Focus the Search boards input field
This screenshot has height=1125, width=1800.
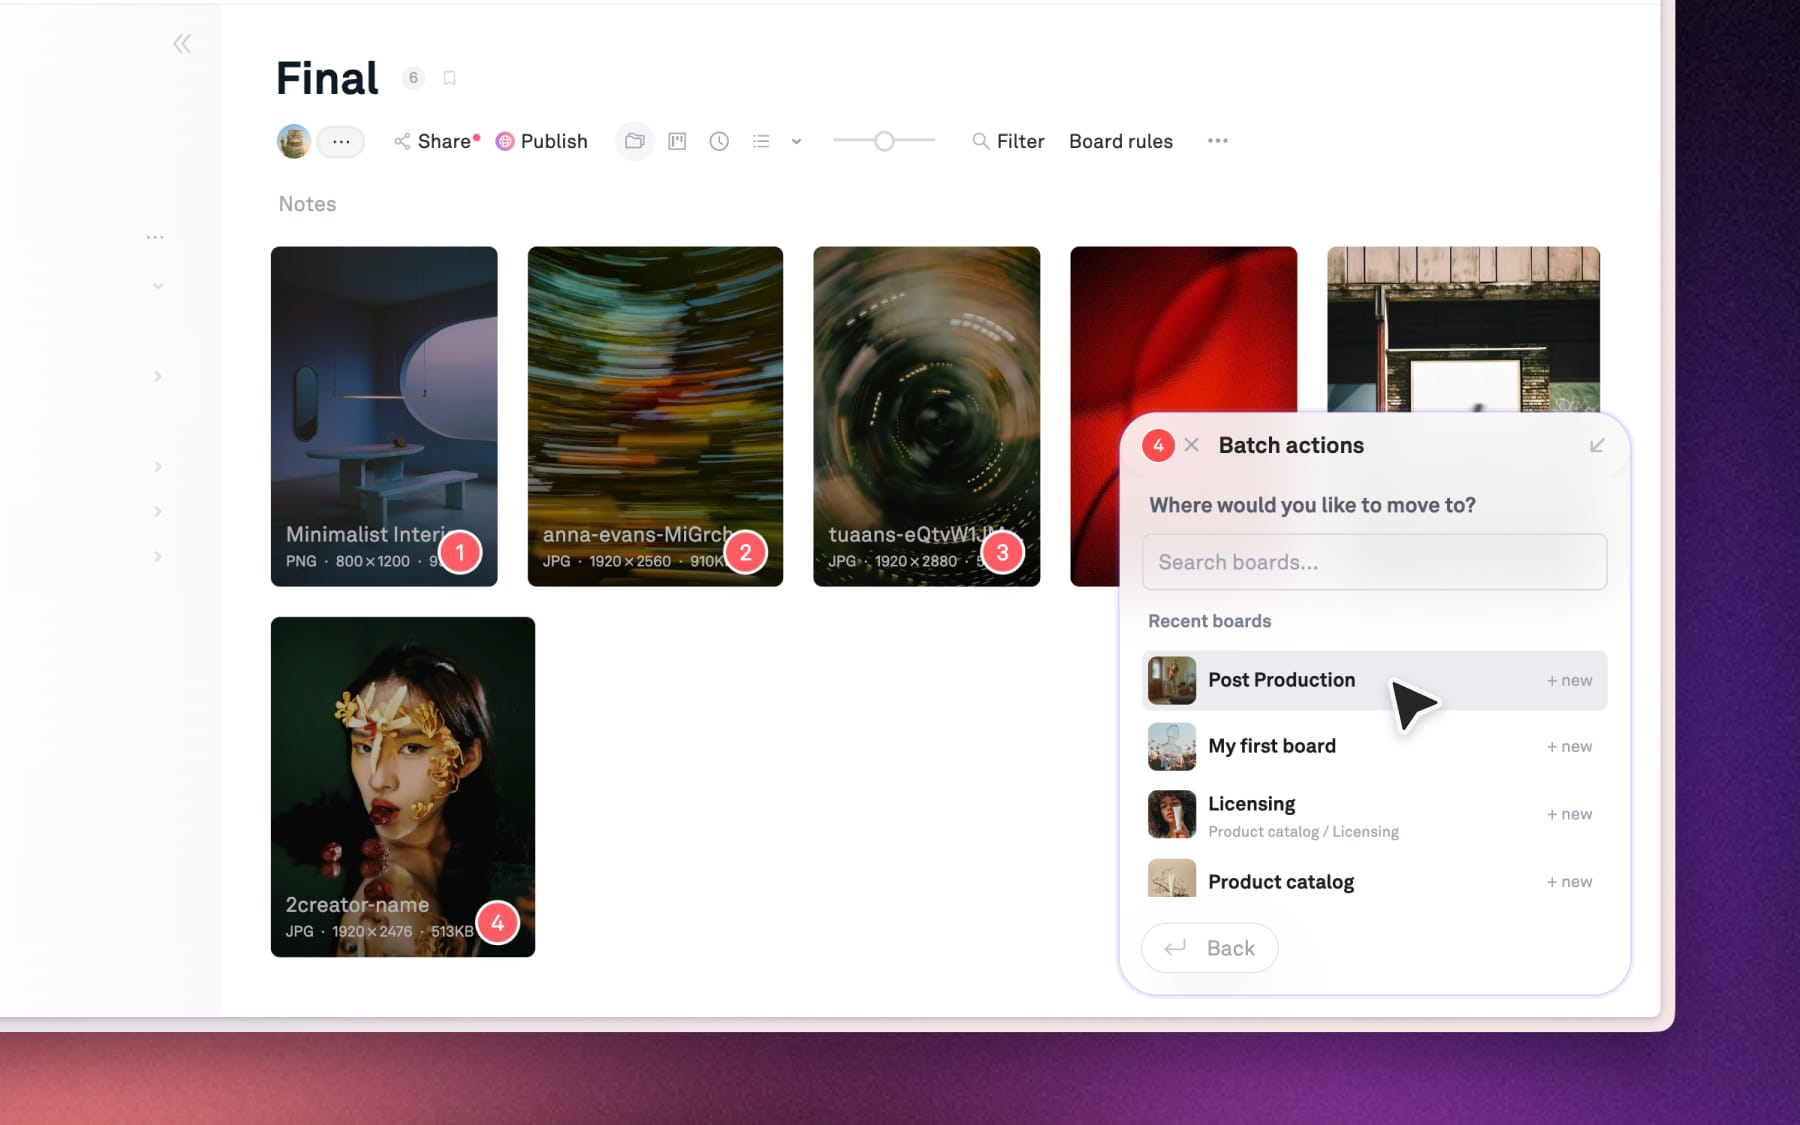pyautogui.click(x=1374, y=562)
